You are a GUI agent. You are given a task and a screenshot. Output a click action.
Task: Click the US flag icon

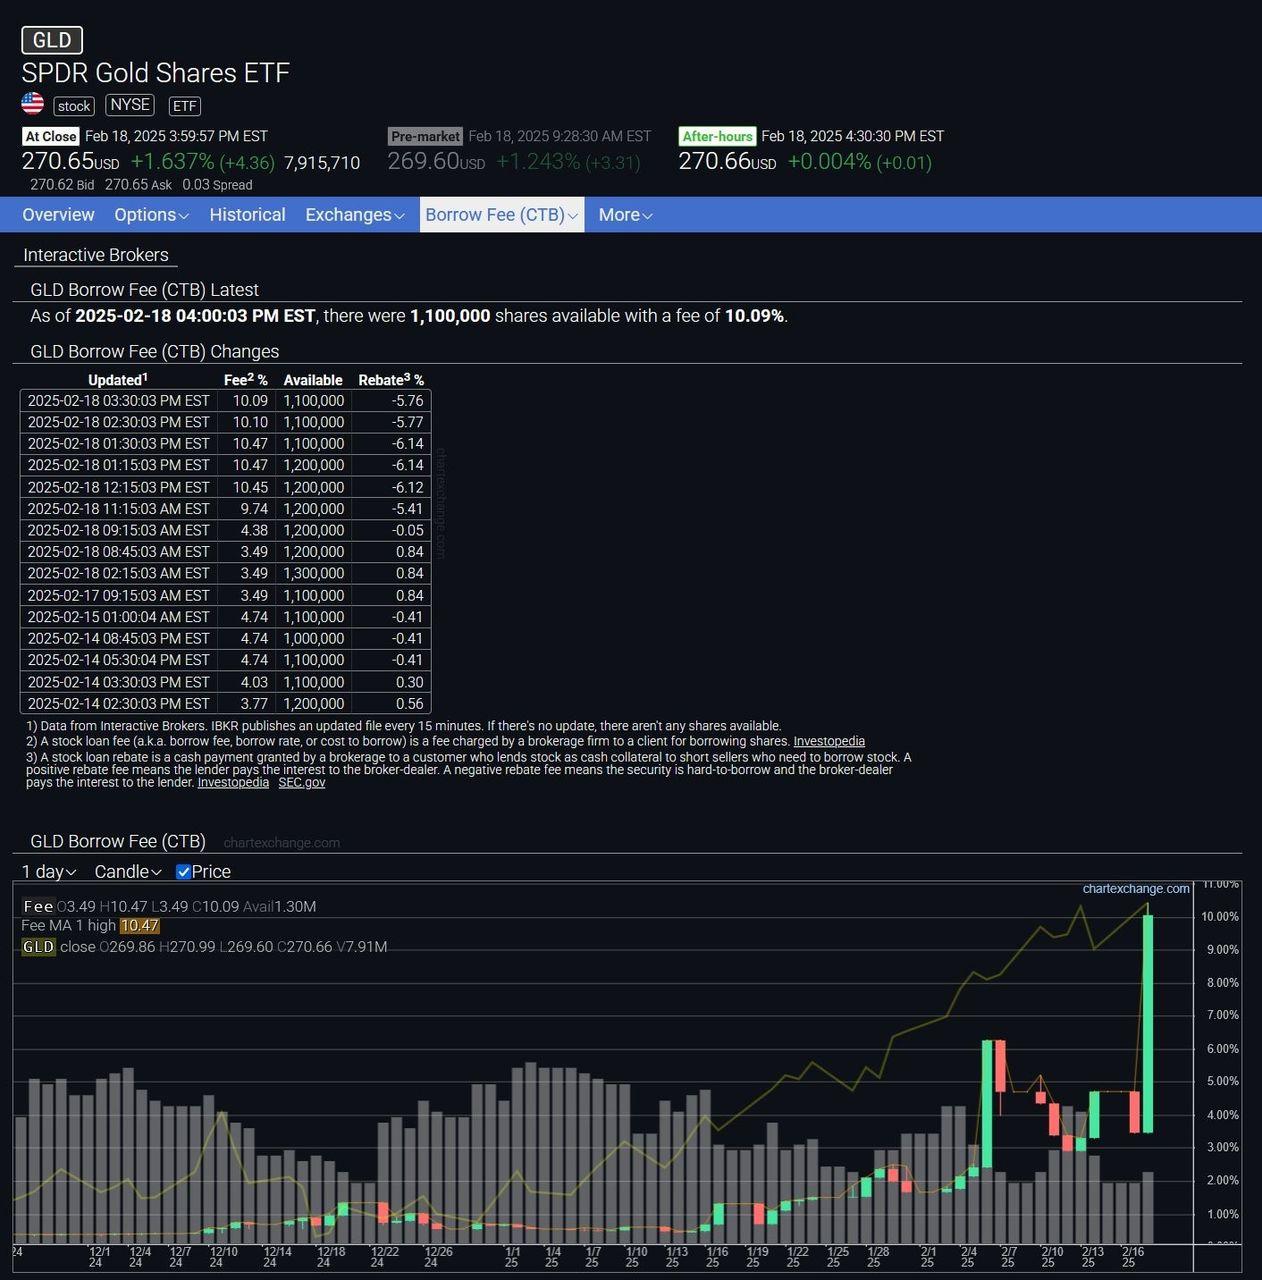pyautogui.click(x=33, y=104)
